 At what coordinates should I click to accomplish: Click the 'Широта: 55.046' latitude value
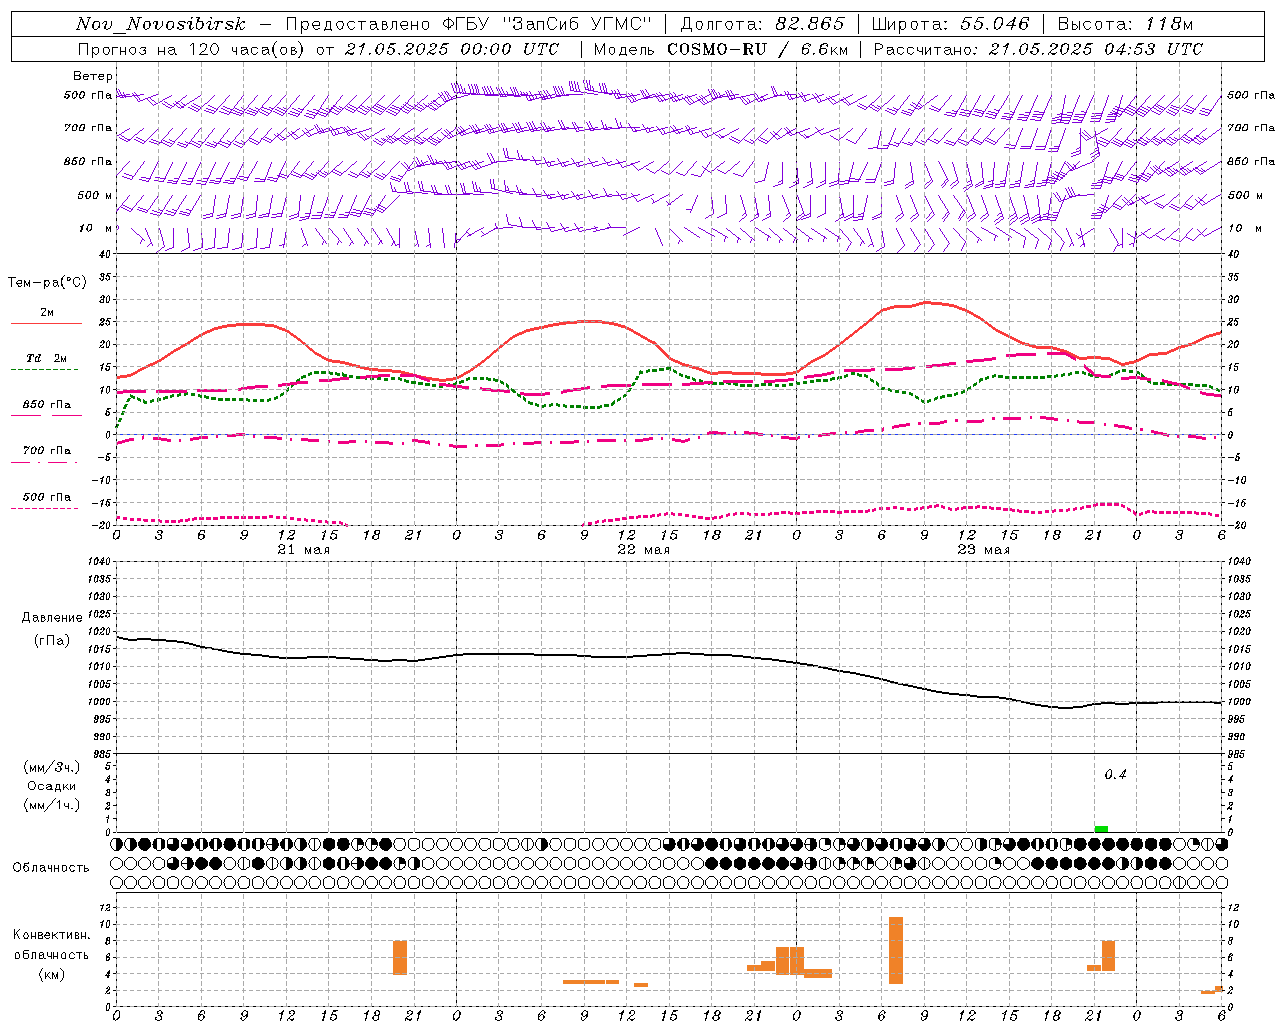click(950, 24)
